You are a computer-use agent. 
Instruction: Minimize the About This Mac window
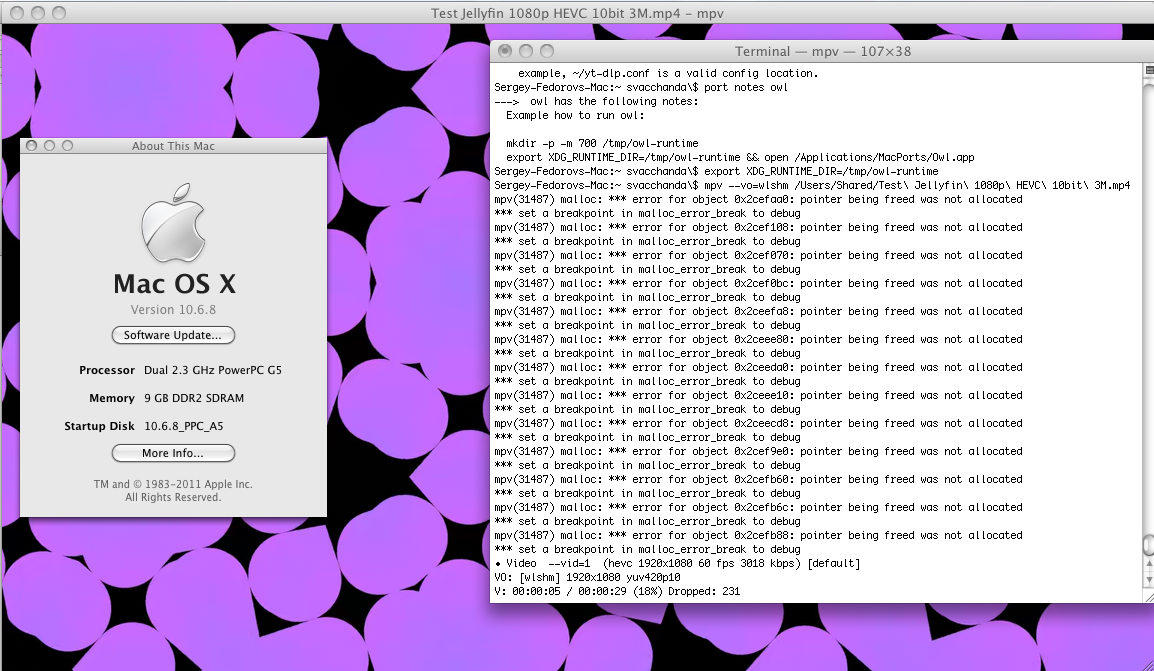[49, 146]
